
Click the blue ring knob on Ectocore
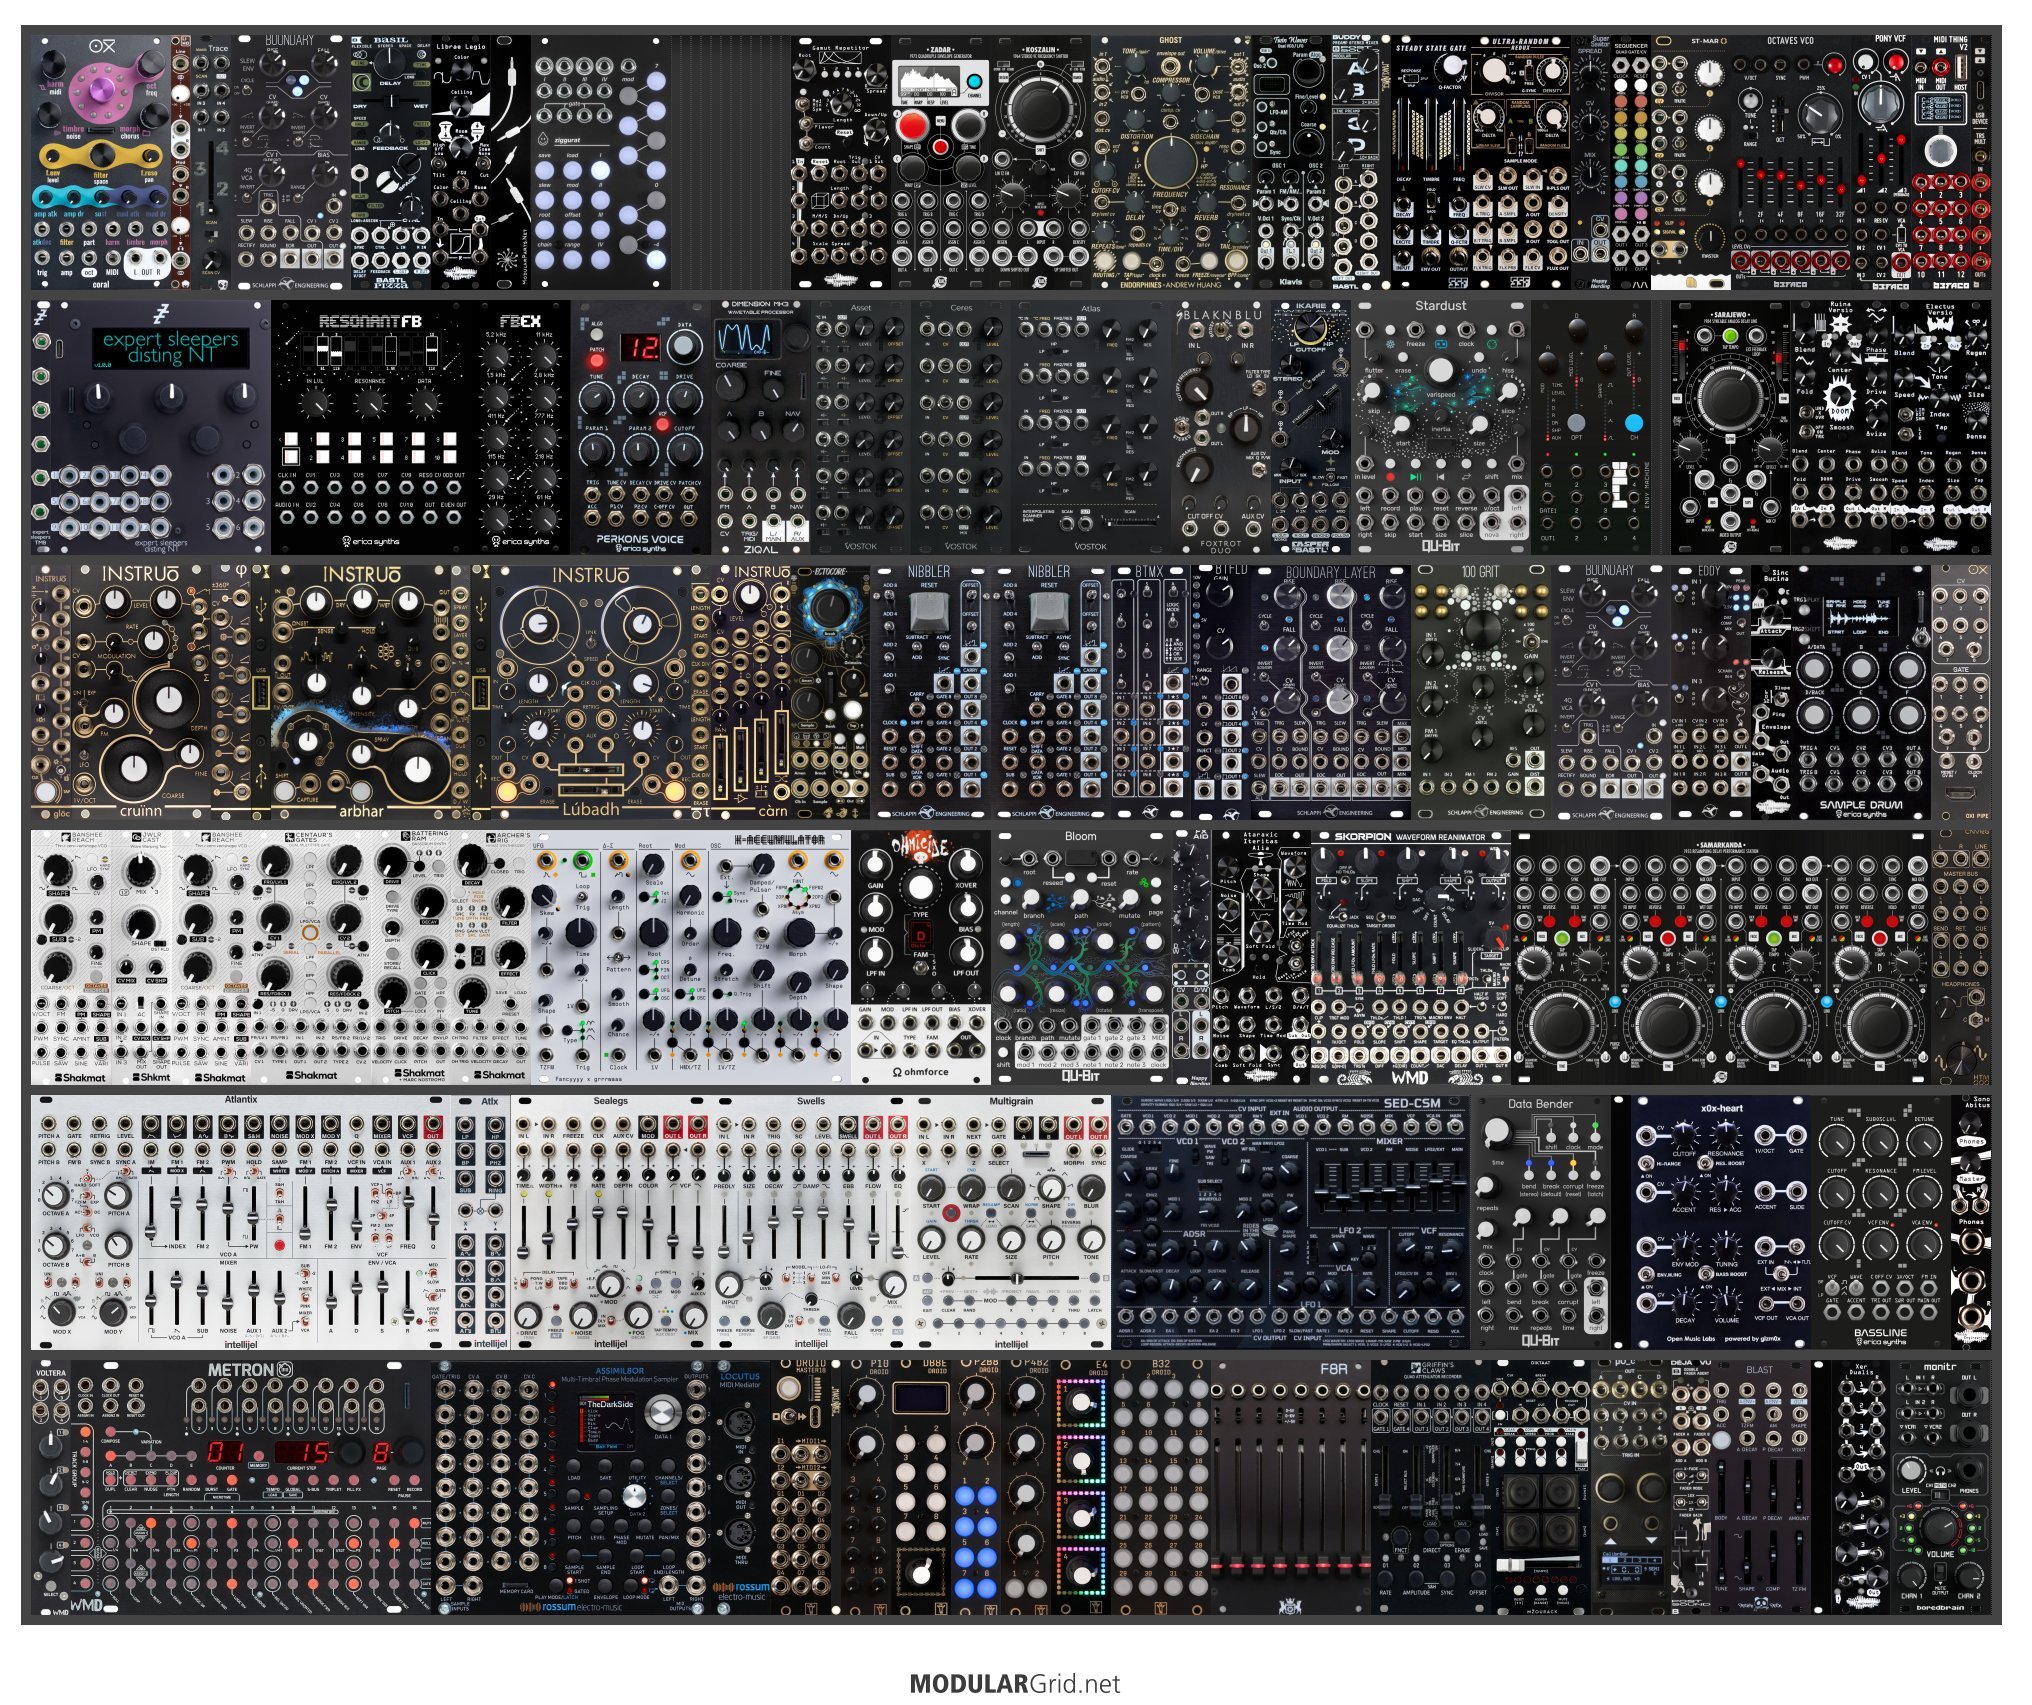829,606
